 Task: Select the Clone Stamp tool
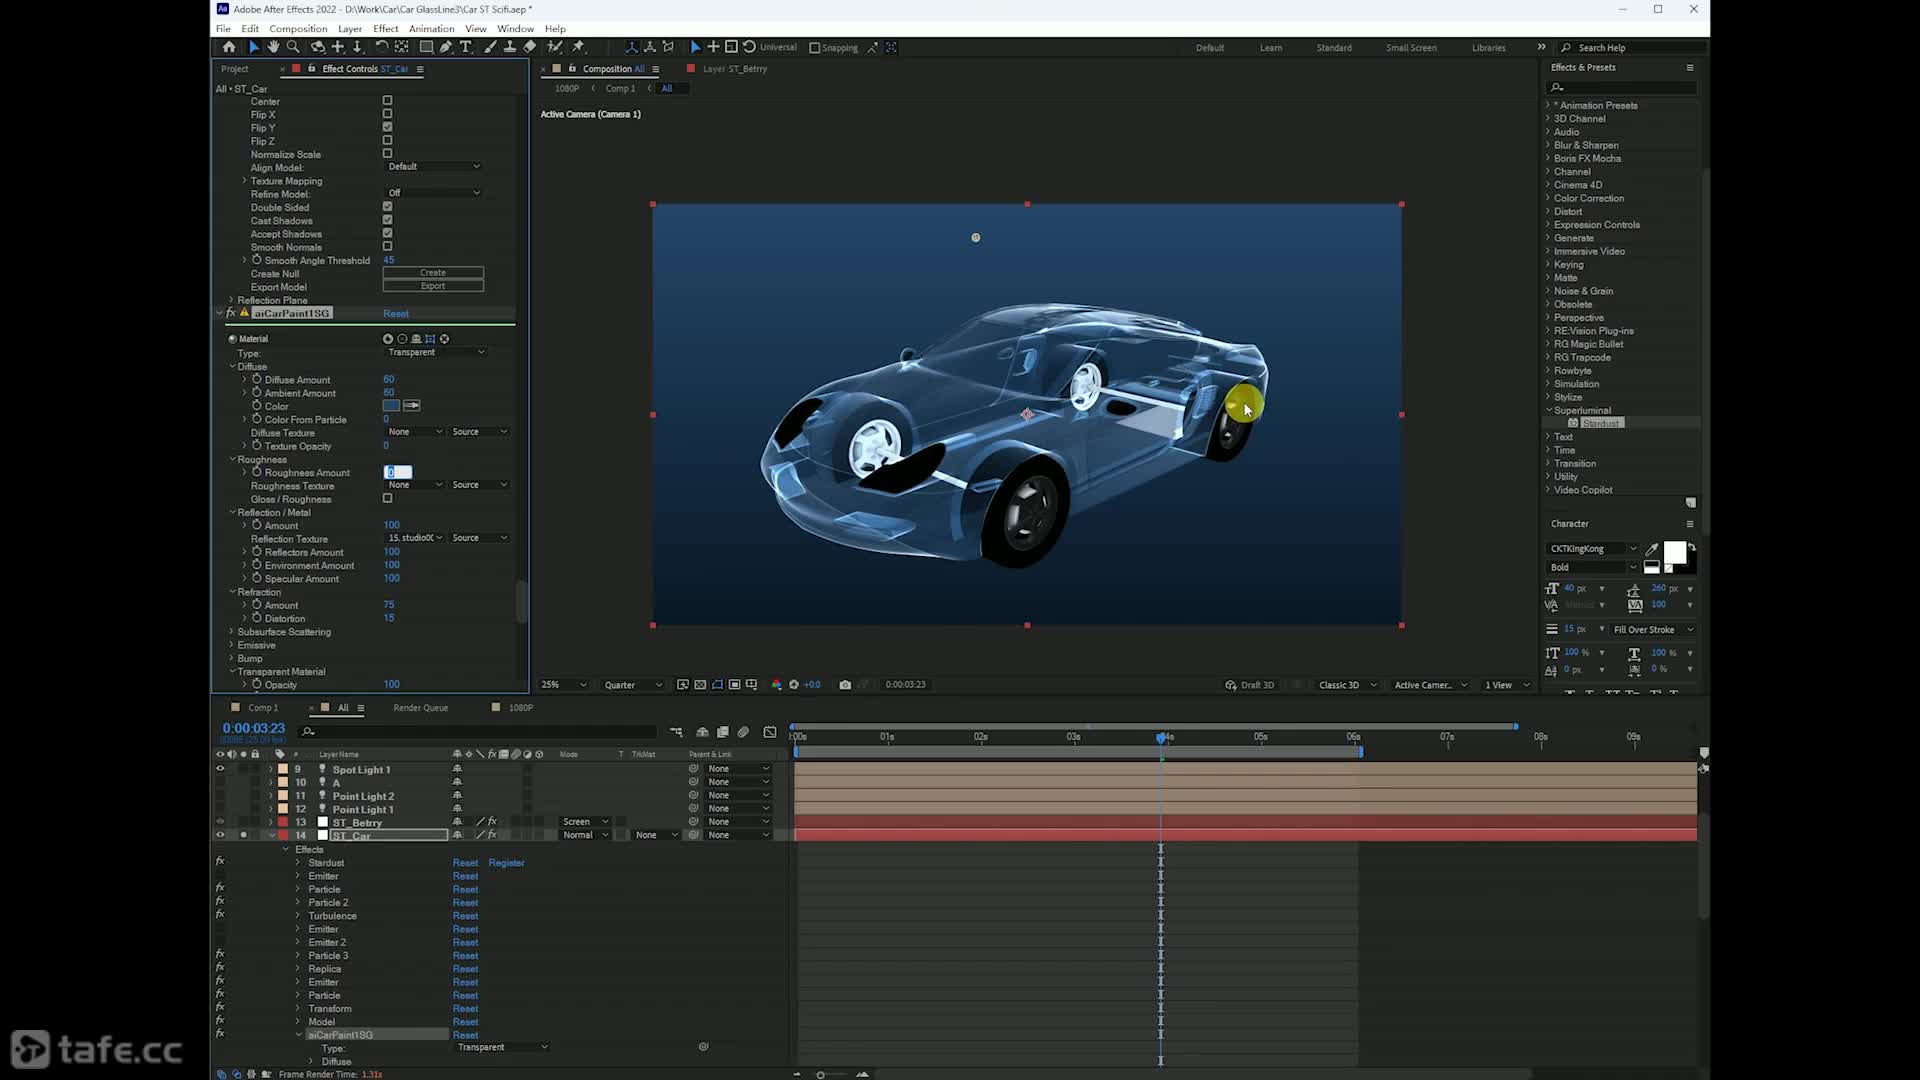pyautogui.click(x=510, y=47)
